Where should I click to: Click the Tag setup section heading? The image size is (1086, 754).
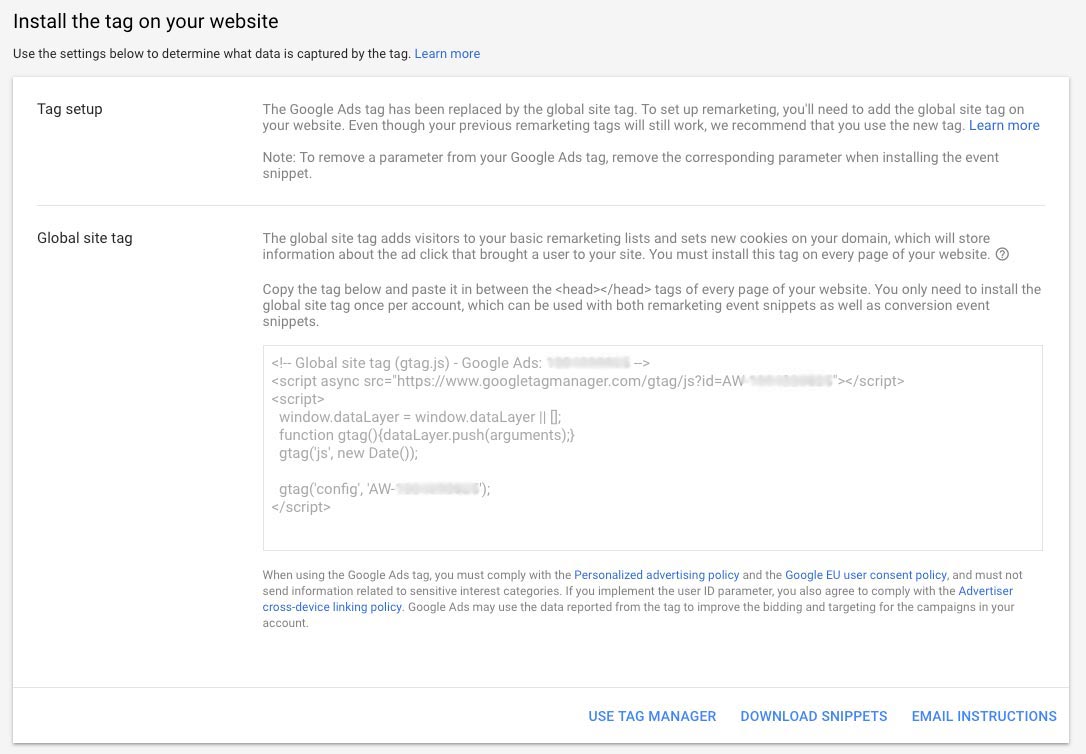69,109
